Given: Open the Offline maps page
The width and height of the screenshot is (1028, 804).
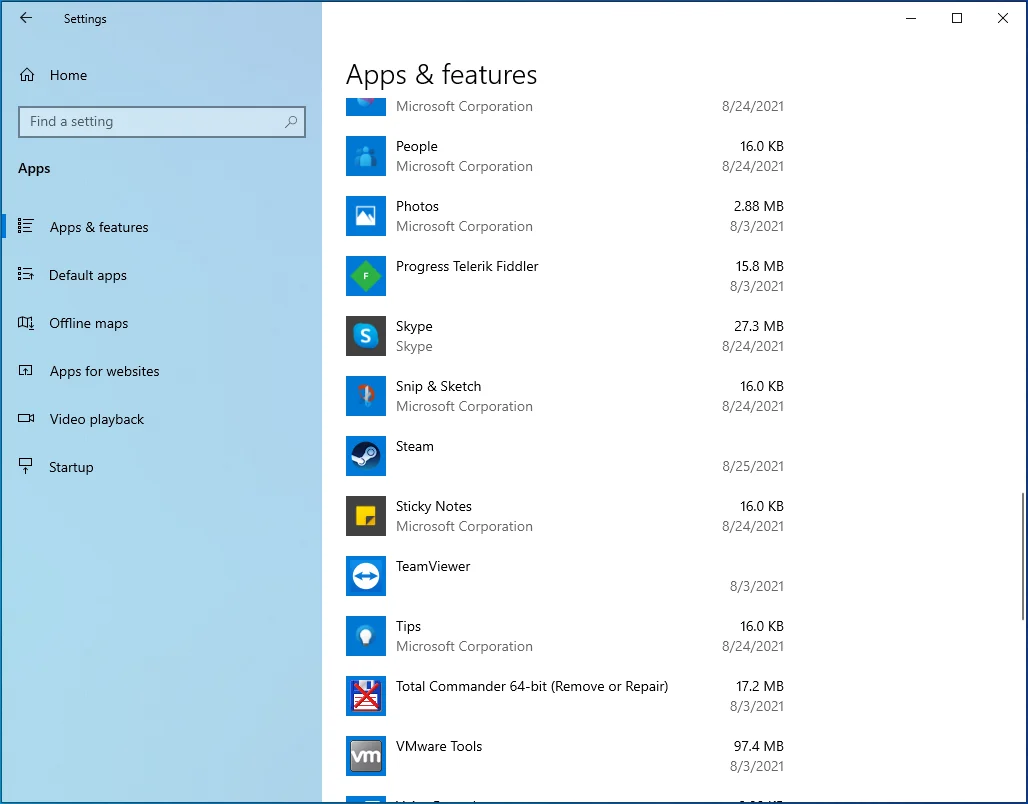Looking at the screenshot, I should pos(161,323).
